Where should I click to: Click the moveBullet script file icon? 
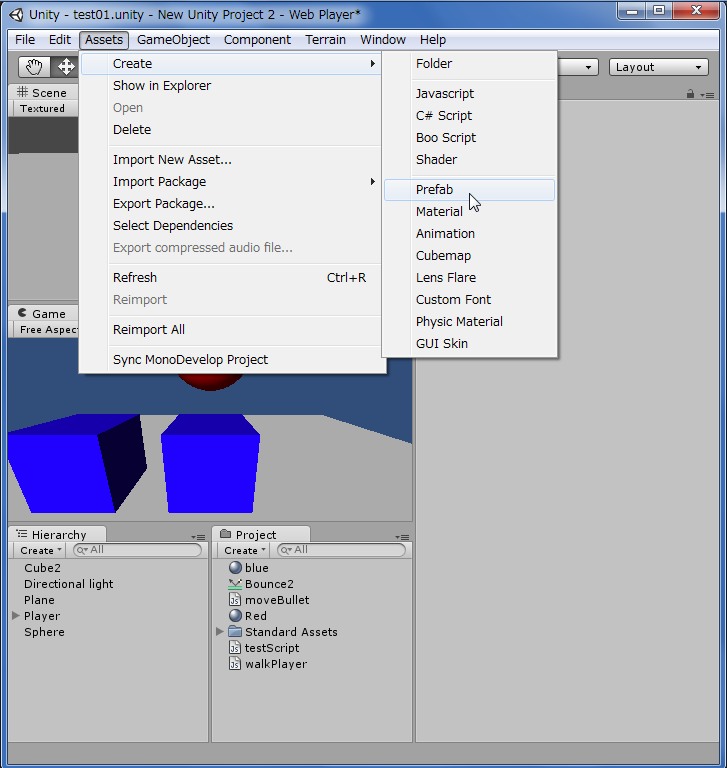click(x=235, y=600)
